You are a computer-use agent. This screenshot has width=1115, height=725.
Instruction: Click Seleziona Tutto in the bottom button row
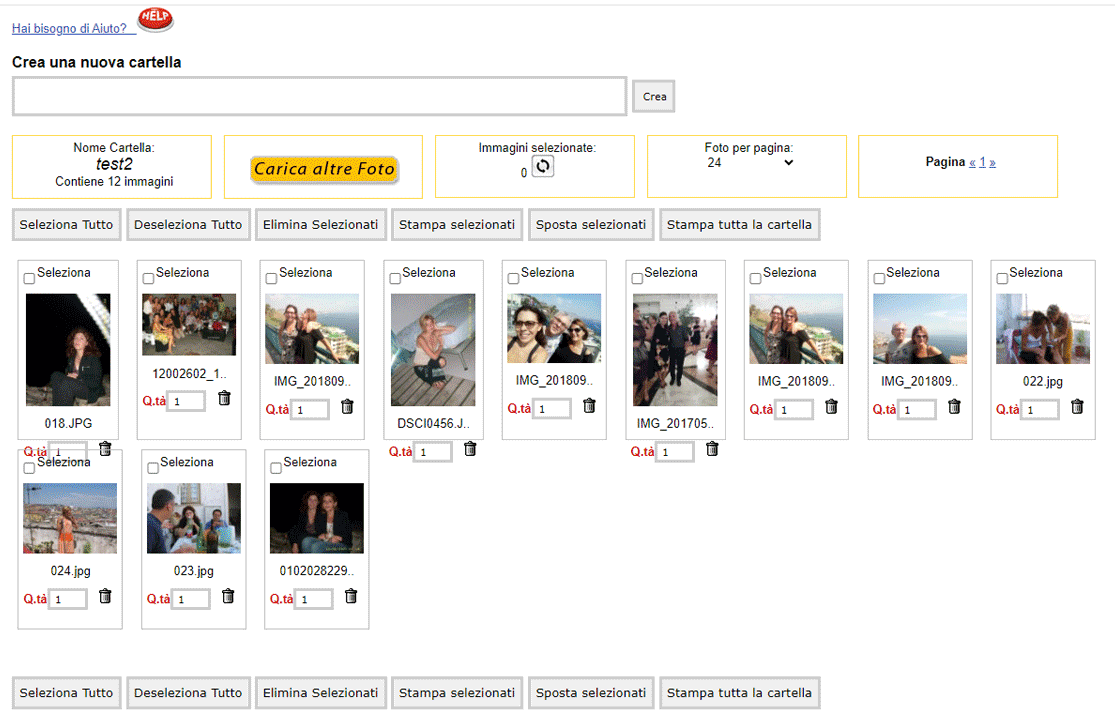[67, 693]
